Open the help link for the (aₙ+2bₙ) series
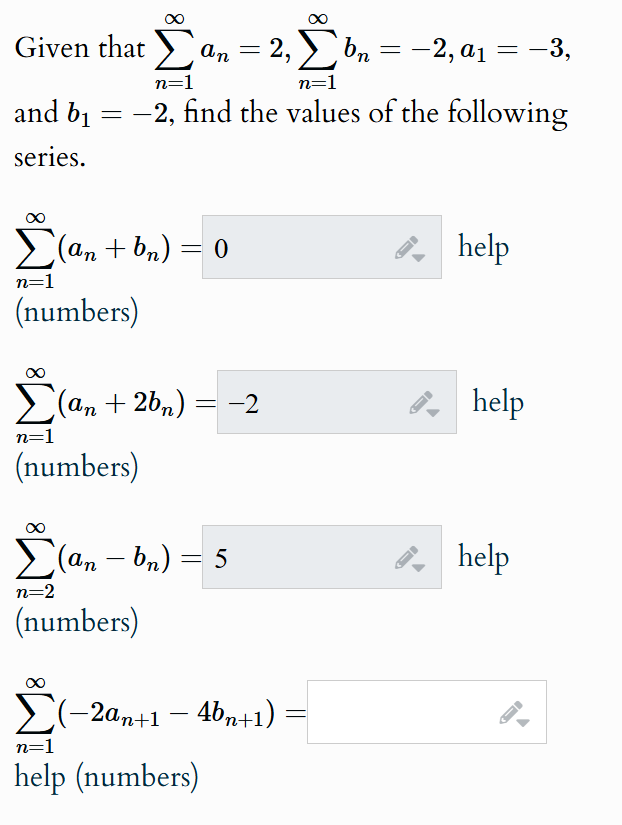The width and height of the screenshot is (622, 825). click(499, 401)
